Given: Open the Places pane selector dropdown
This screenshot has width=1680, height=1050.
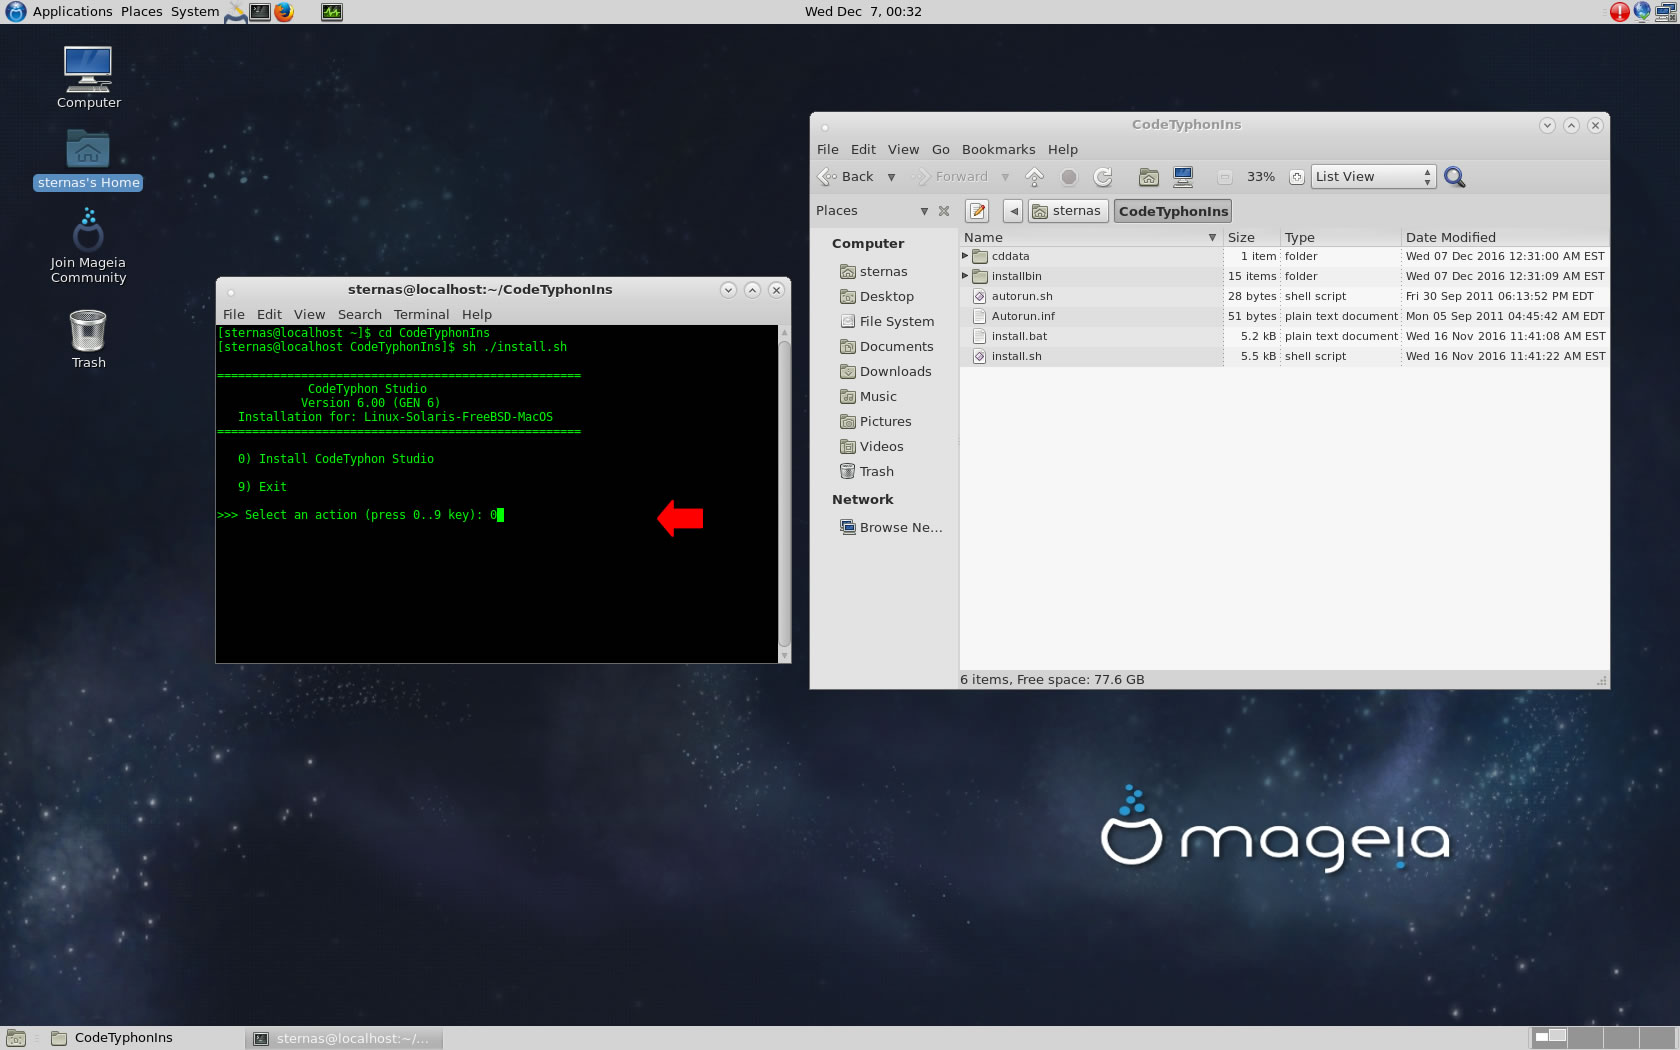Looking at the screenshot, I should (x=924, y=211).
